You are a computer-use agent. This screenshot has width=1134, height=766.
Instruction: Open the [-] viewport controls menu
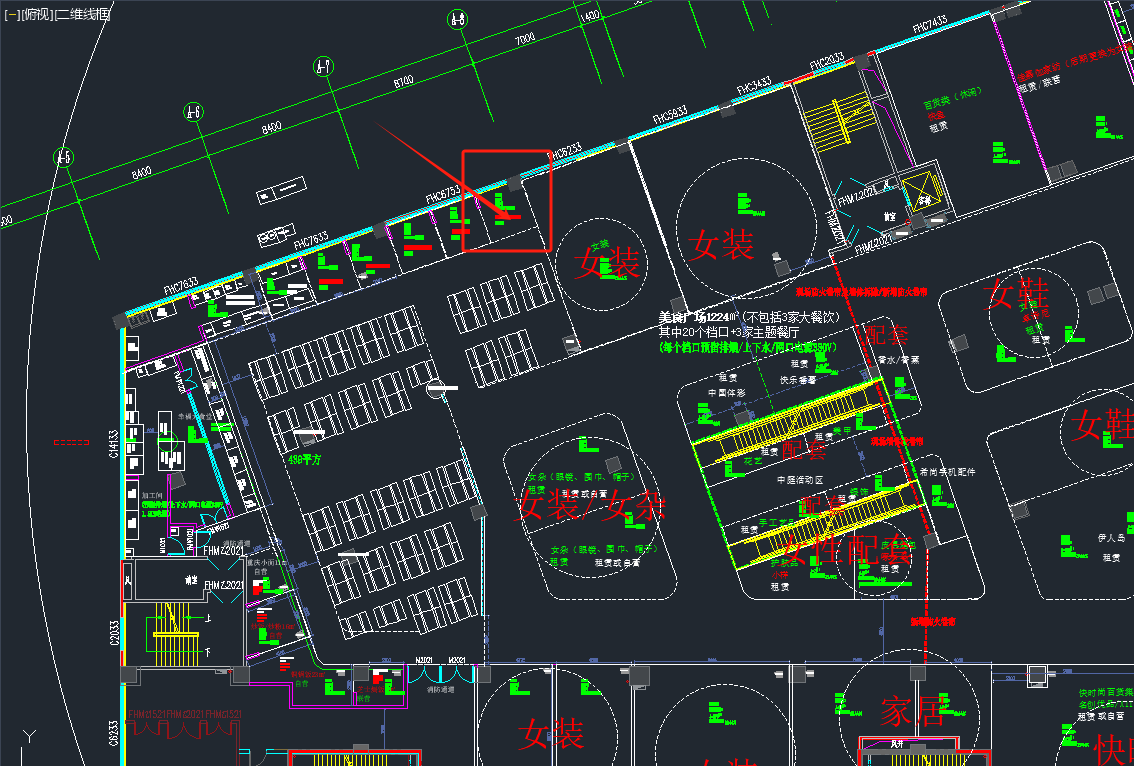pyautogui.click(x=13, y=14)
